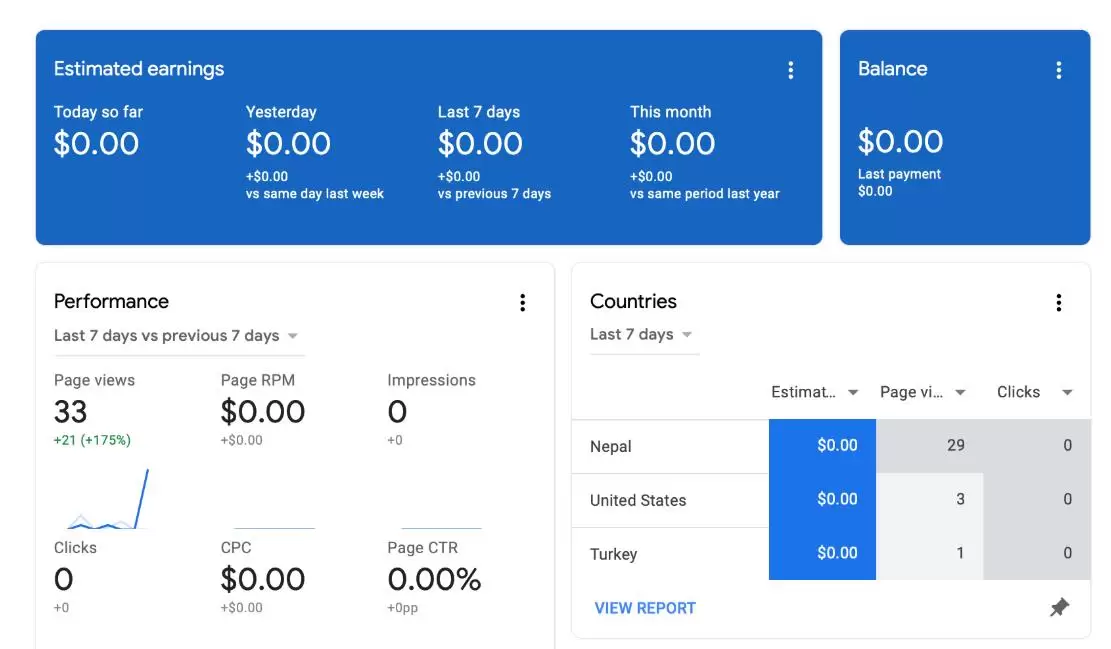The height and width of the screenshot is (649, 1111).
Task: Select the Nepal country row
Action: (831, 446)
